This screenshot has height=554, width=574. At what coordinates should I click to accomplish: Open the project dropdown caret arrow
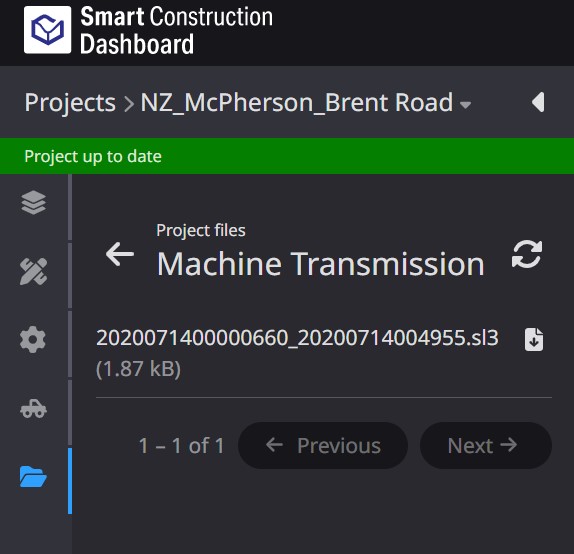465,105
